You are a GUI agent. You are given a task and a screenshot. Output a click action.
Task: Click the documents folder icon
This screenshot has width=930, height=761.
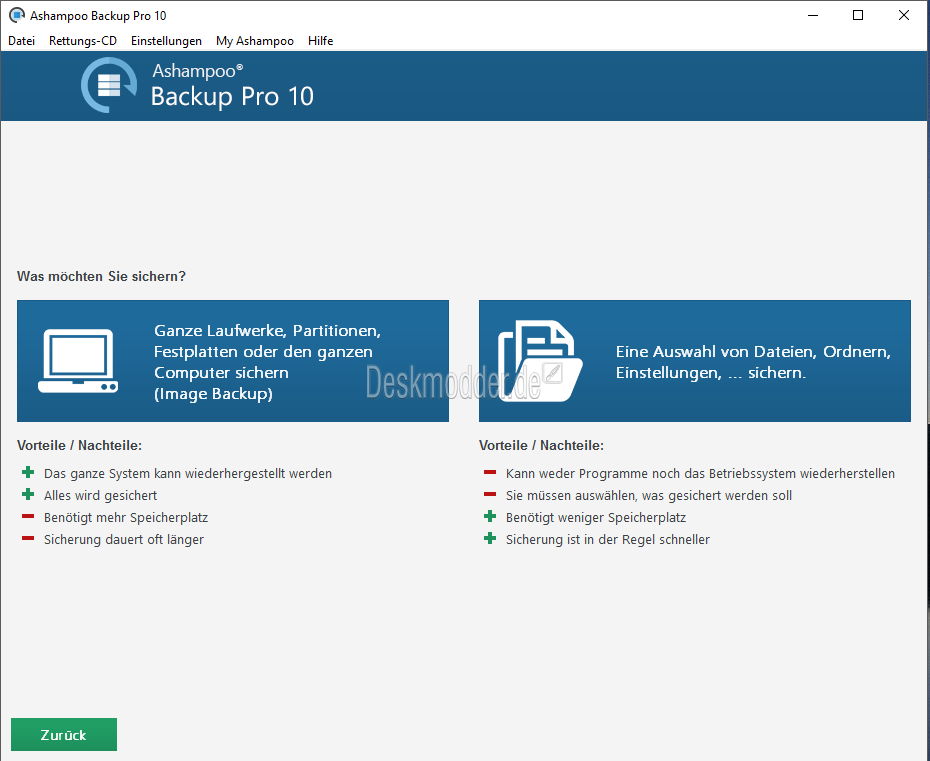coord(540,361)
